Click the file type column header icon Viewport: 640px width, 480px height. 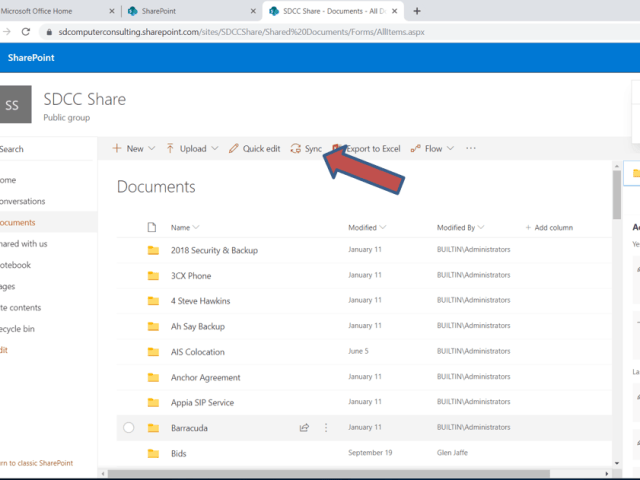click(x=152, y=227)
